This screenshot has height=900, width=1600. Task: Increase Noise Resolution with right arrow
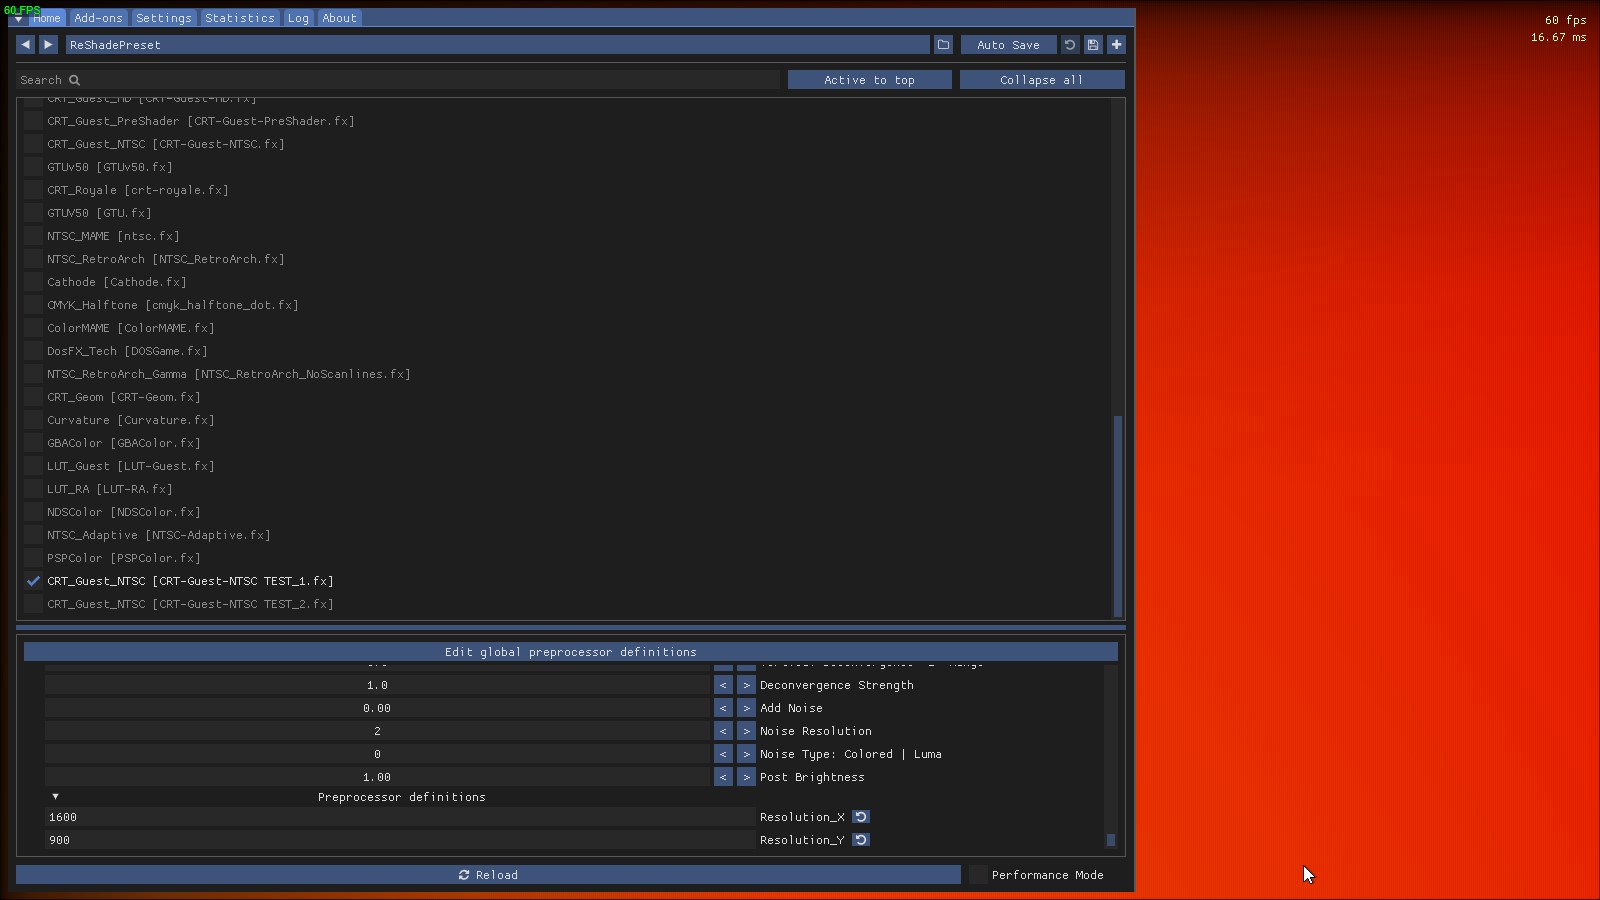click(746, 731)
